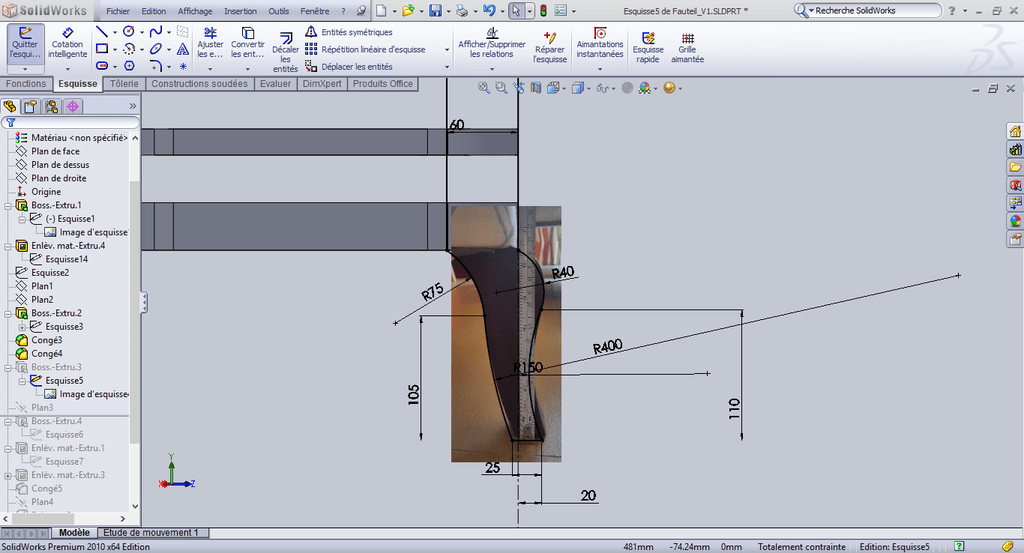Select the Ellipse sketch tool
The height and width of the screenshot is (553, 1024).
156,49
